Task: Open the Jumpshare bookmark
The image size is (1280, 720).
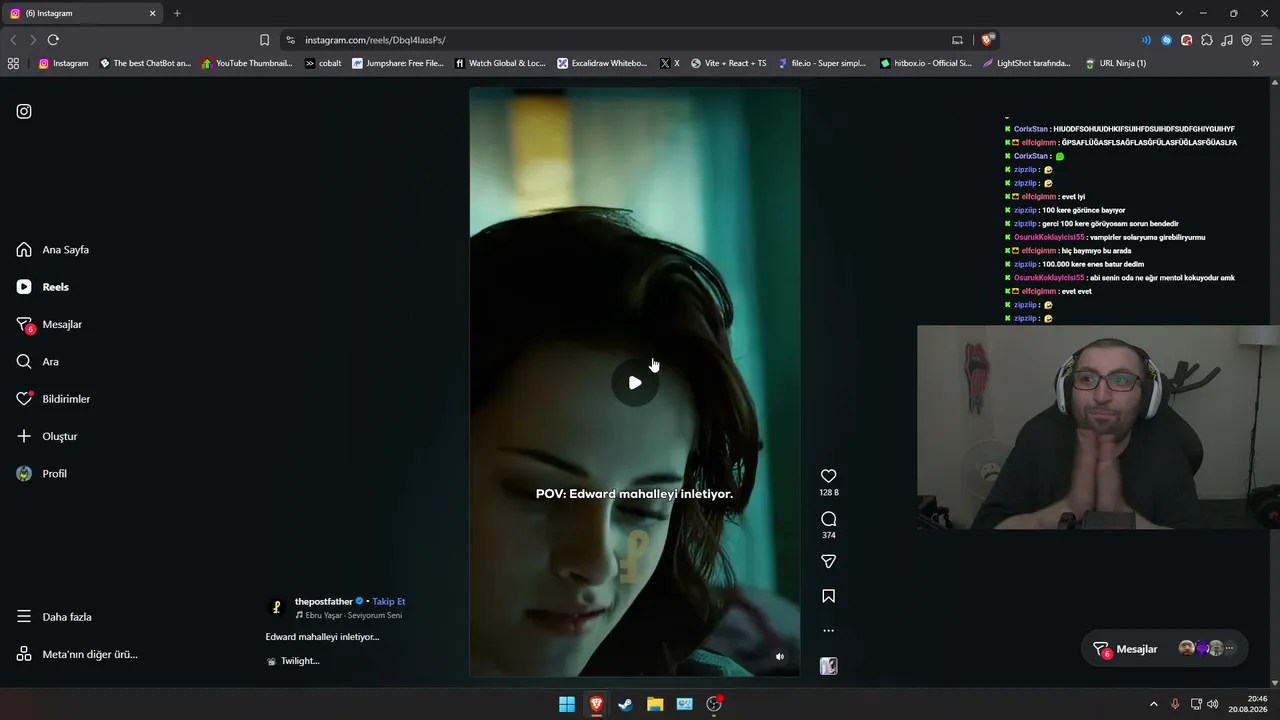Action: (x=398, y=63)
